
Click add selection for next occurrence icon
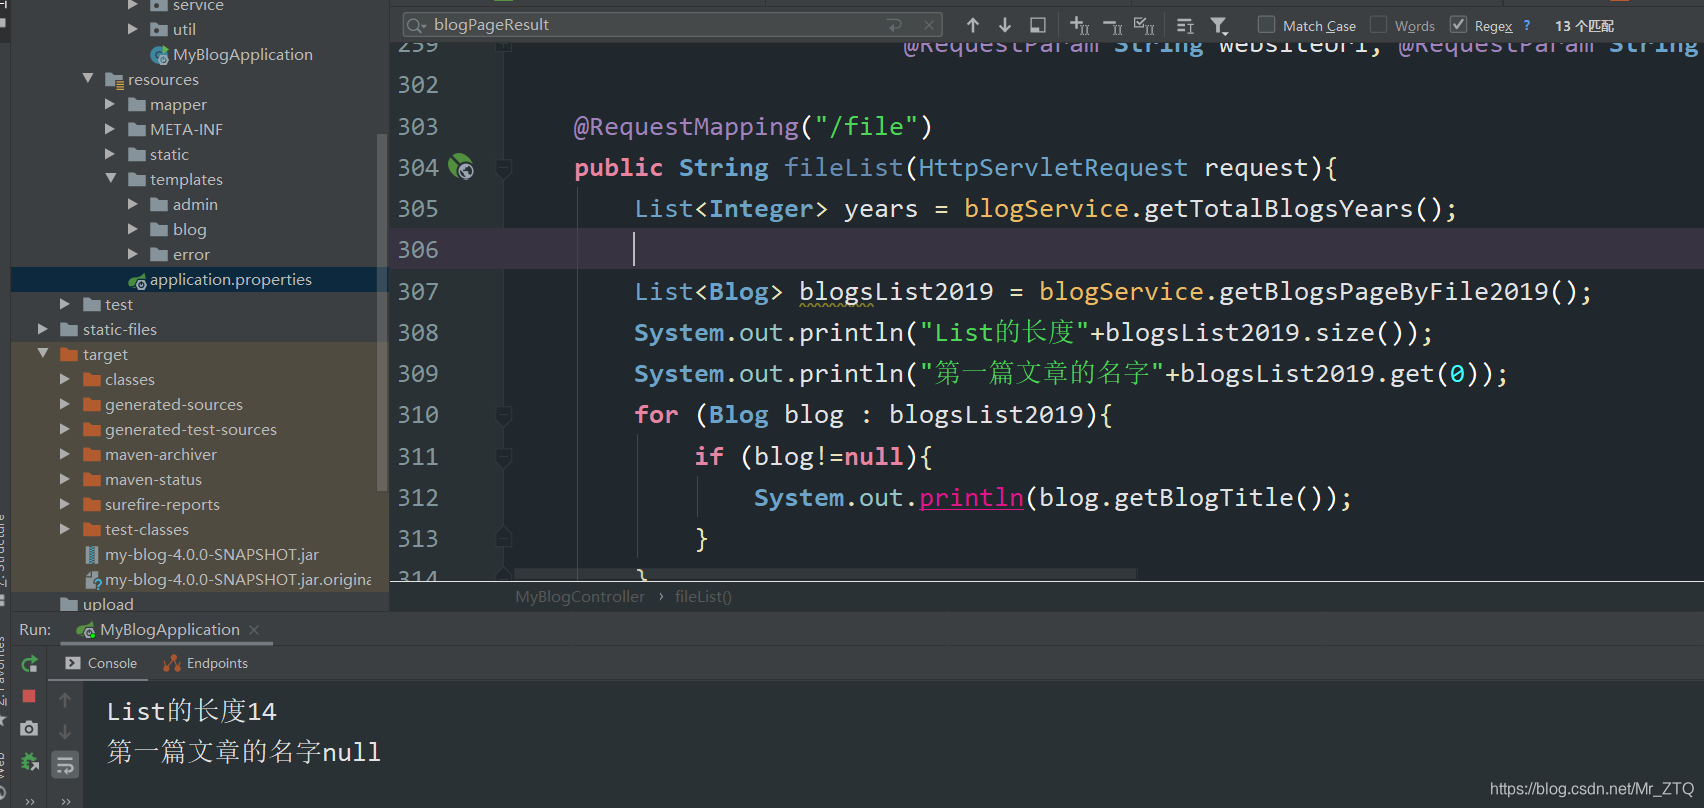coord(1080,25)
